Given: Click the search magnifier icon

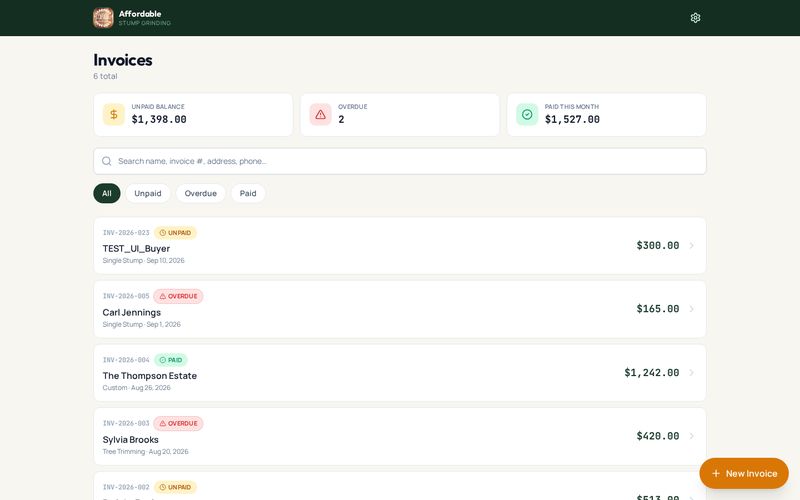Looking at the screenshot, I should 107,161.
